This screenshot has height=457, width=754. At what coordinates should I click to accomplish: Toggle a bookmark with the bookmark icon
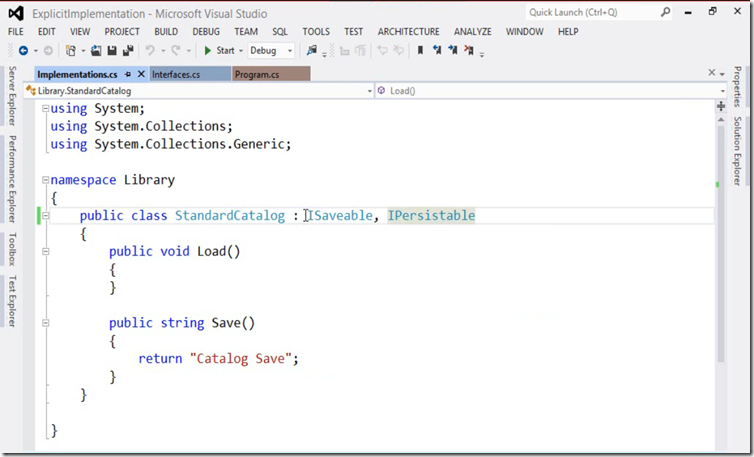(420, 50)
